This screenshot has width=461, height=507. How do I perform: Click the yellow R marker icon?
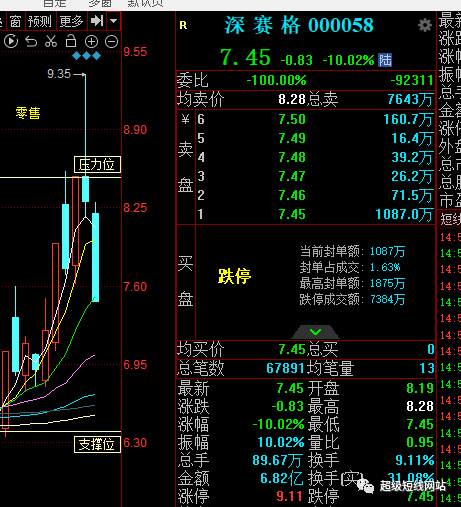[x=183, y=25]
